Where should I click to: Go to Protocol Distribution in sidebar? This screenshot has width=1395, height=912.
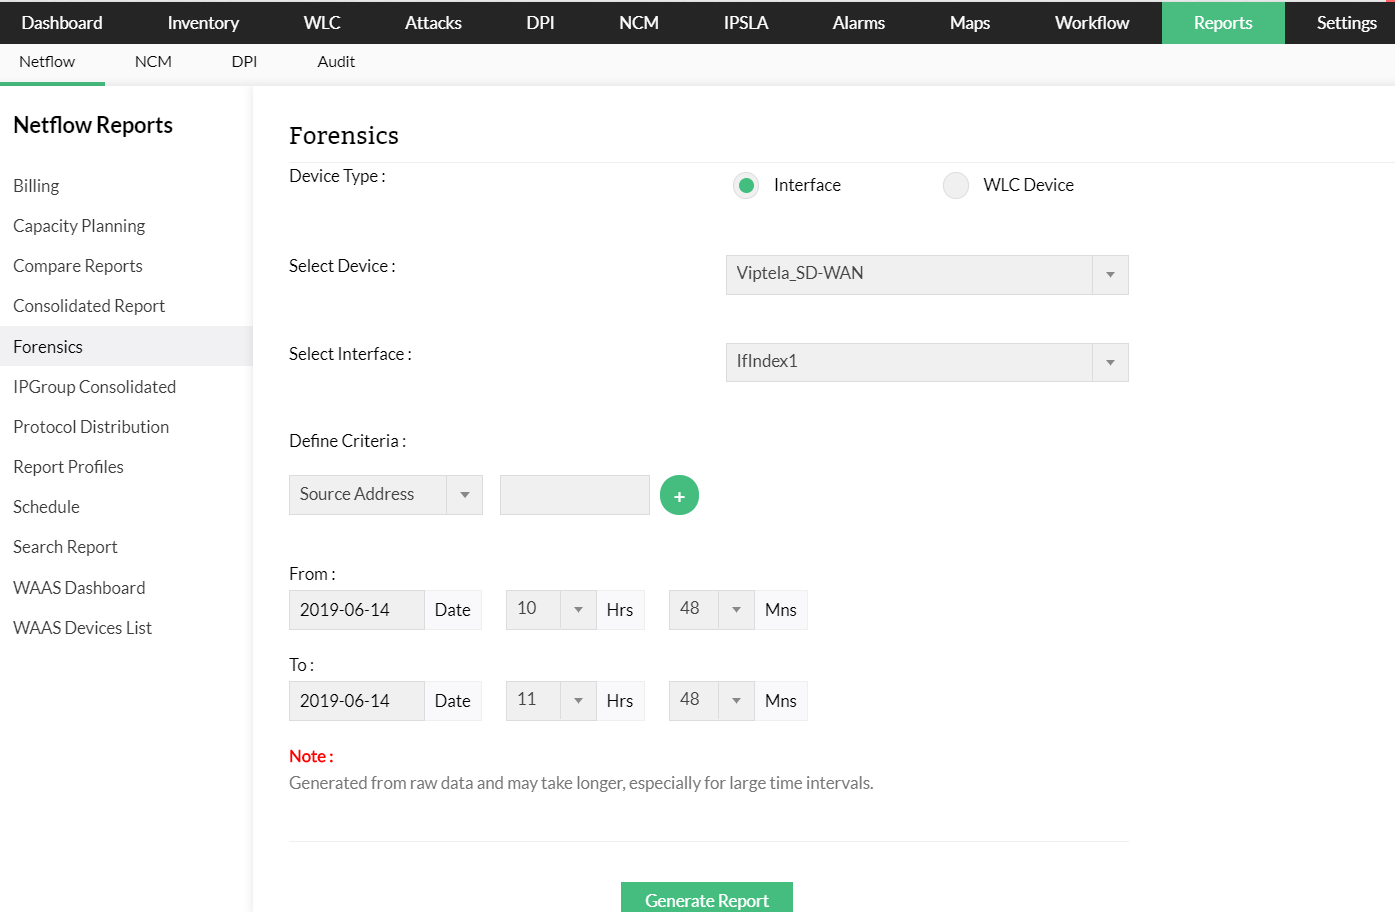[91, 427]
